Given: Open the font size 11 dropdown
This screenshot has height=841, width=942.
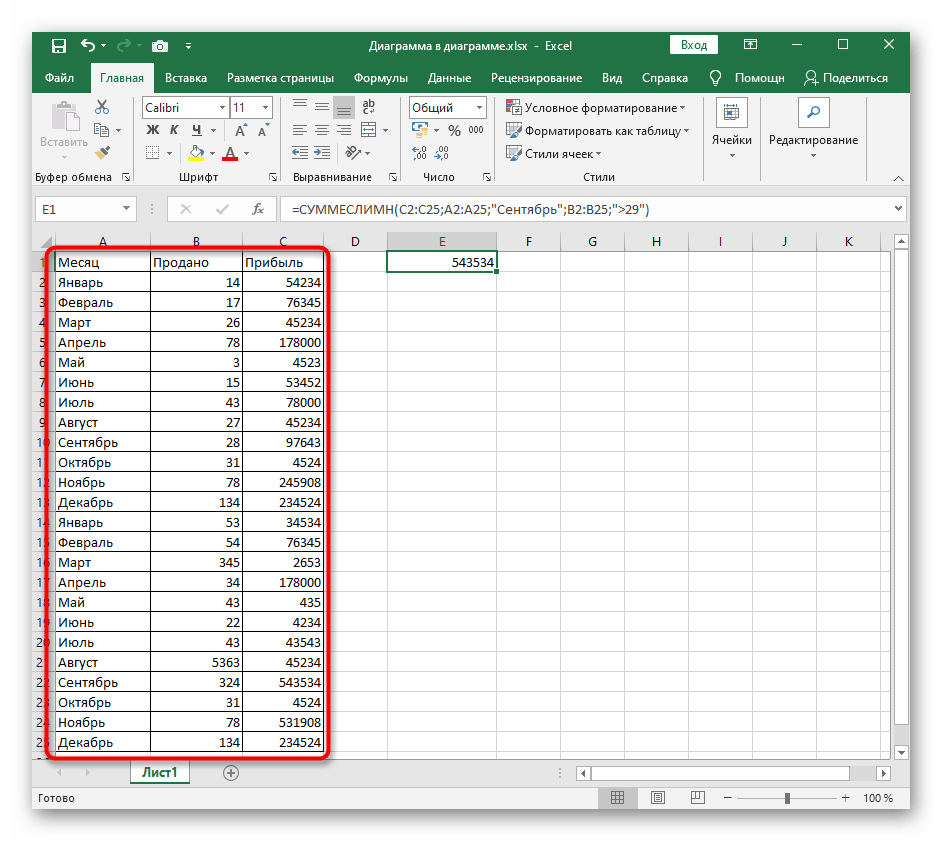Looking at the screenshot, I should click(x=266, y=108).
